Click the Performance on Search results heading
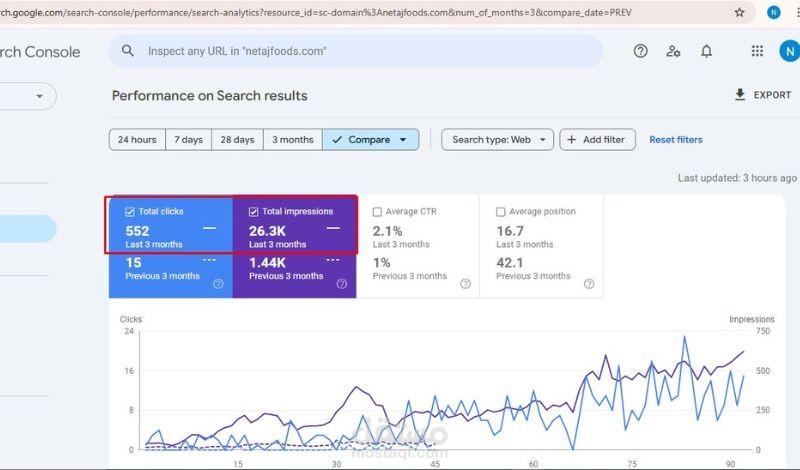800x470 pixels. (x=209, y=95)
